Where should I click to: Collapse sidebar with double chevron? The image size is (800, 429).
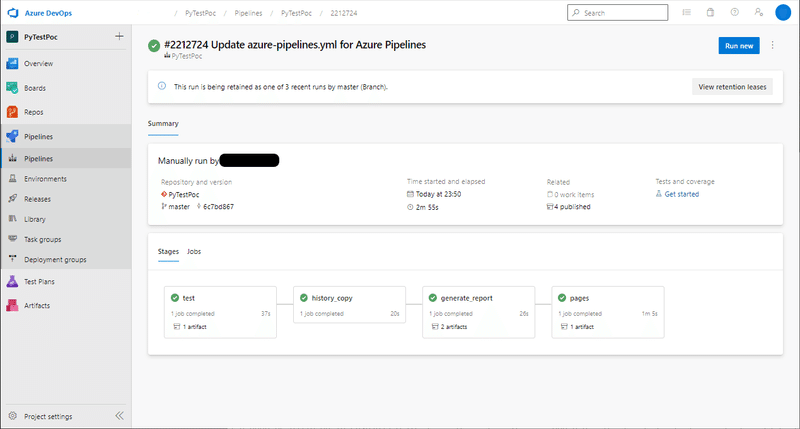(119, 416)
